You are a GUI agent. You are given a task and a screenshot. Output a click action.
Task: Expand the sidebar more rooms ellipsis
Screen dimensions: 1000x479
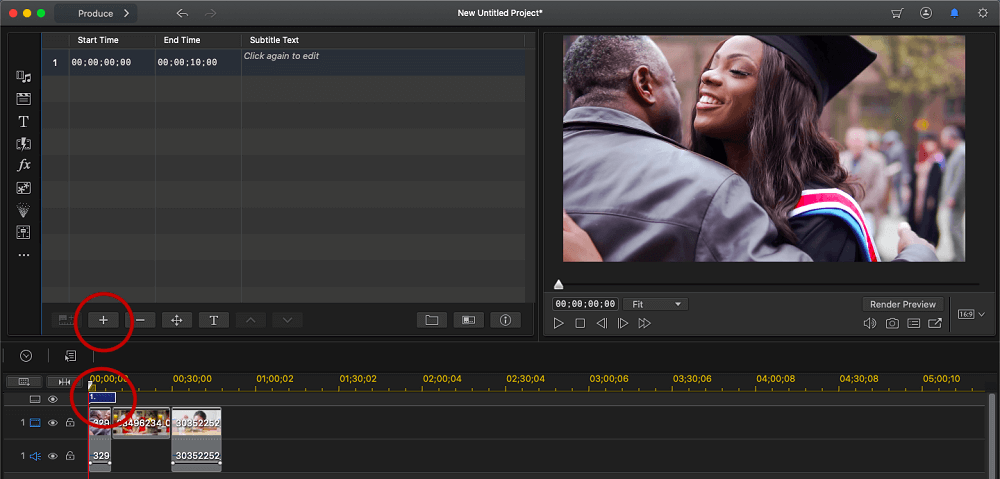tap(24, 255)
